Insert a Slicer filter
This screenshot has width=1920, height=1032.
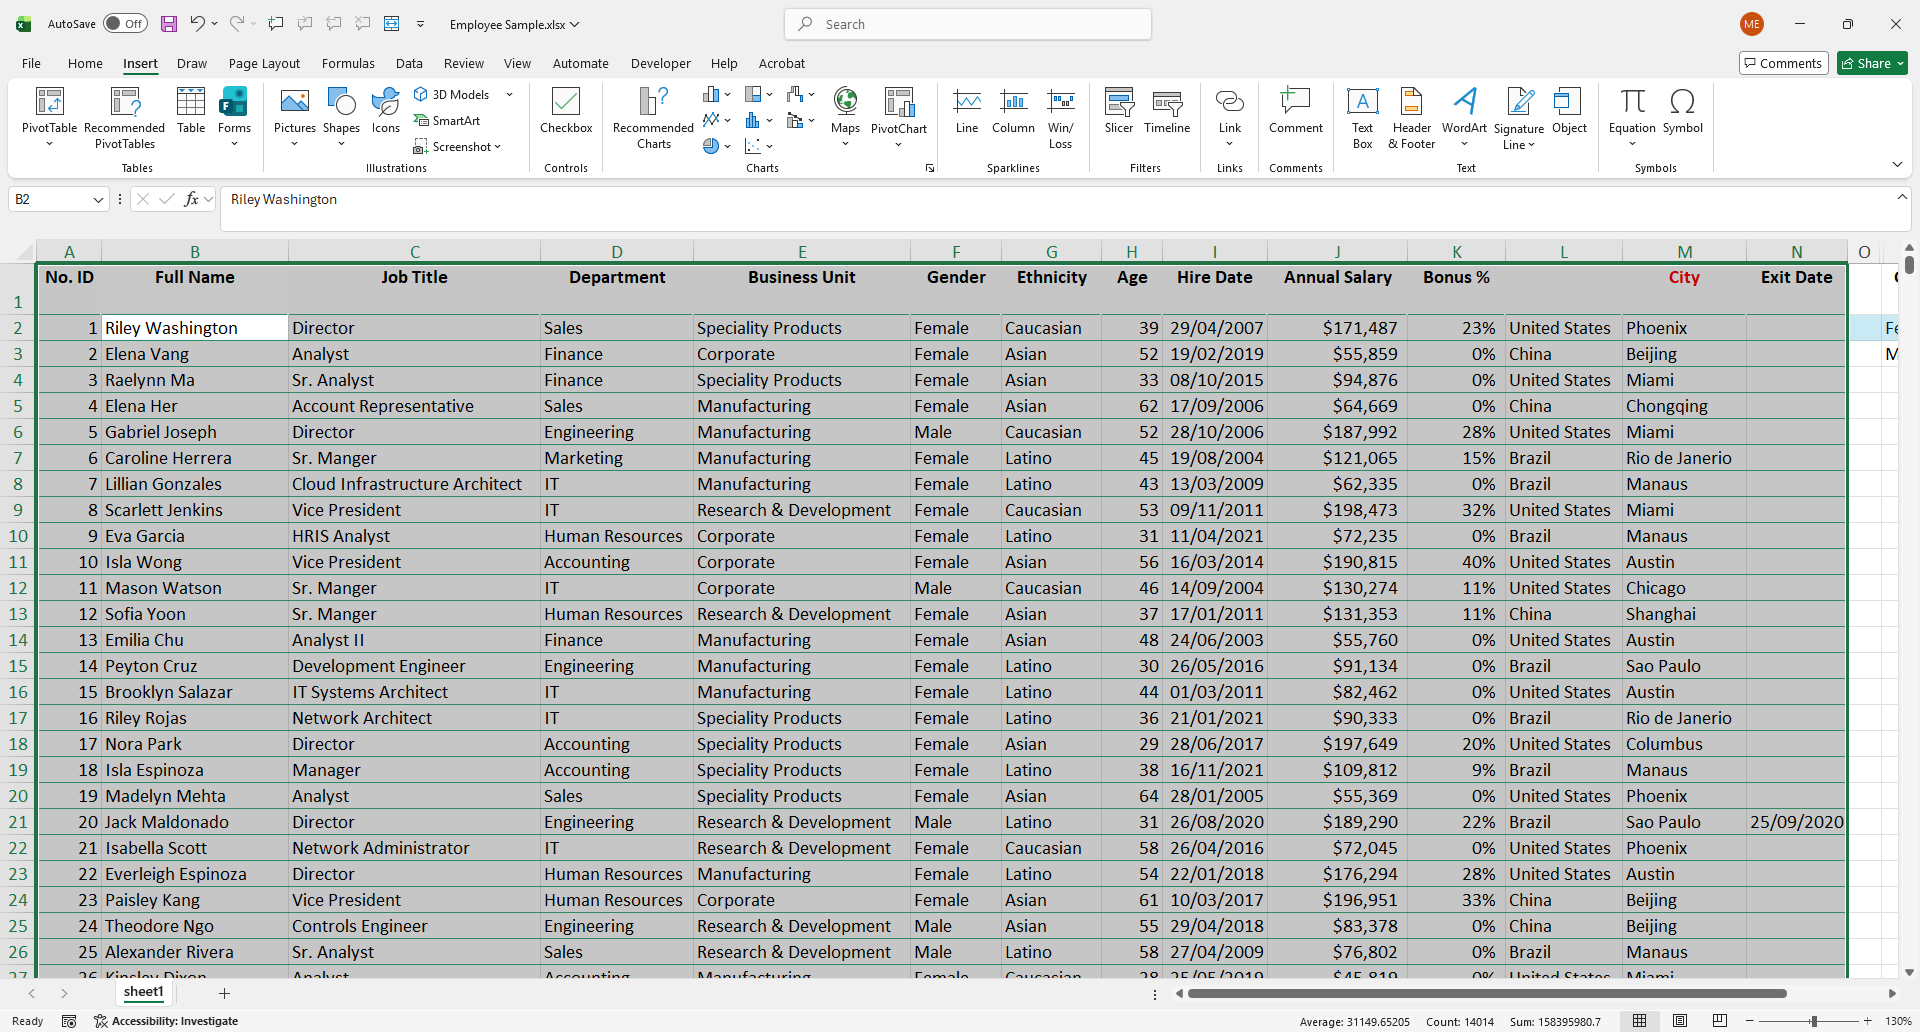point(1118,108)
